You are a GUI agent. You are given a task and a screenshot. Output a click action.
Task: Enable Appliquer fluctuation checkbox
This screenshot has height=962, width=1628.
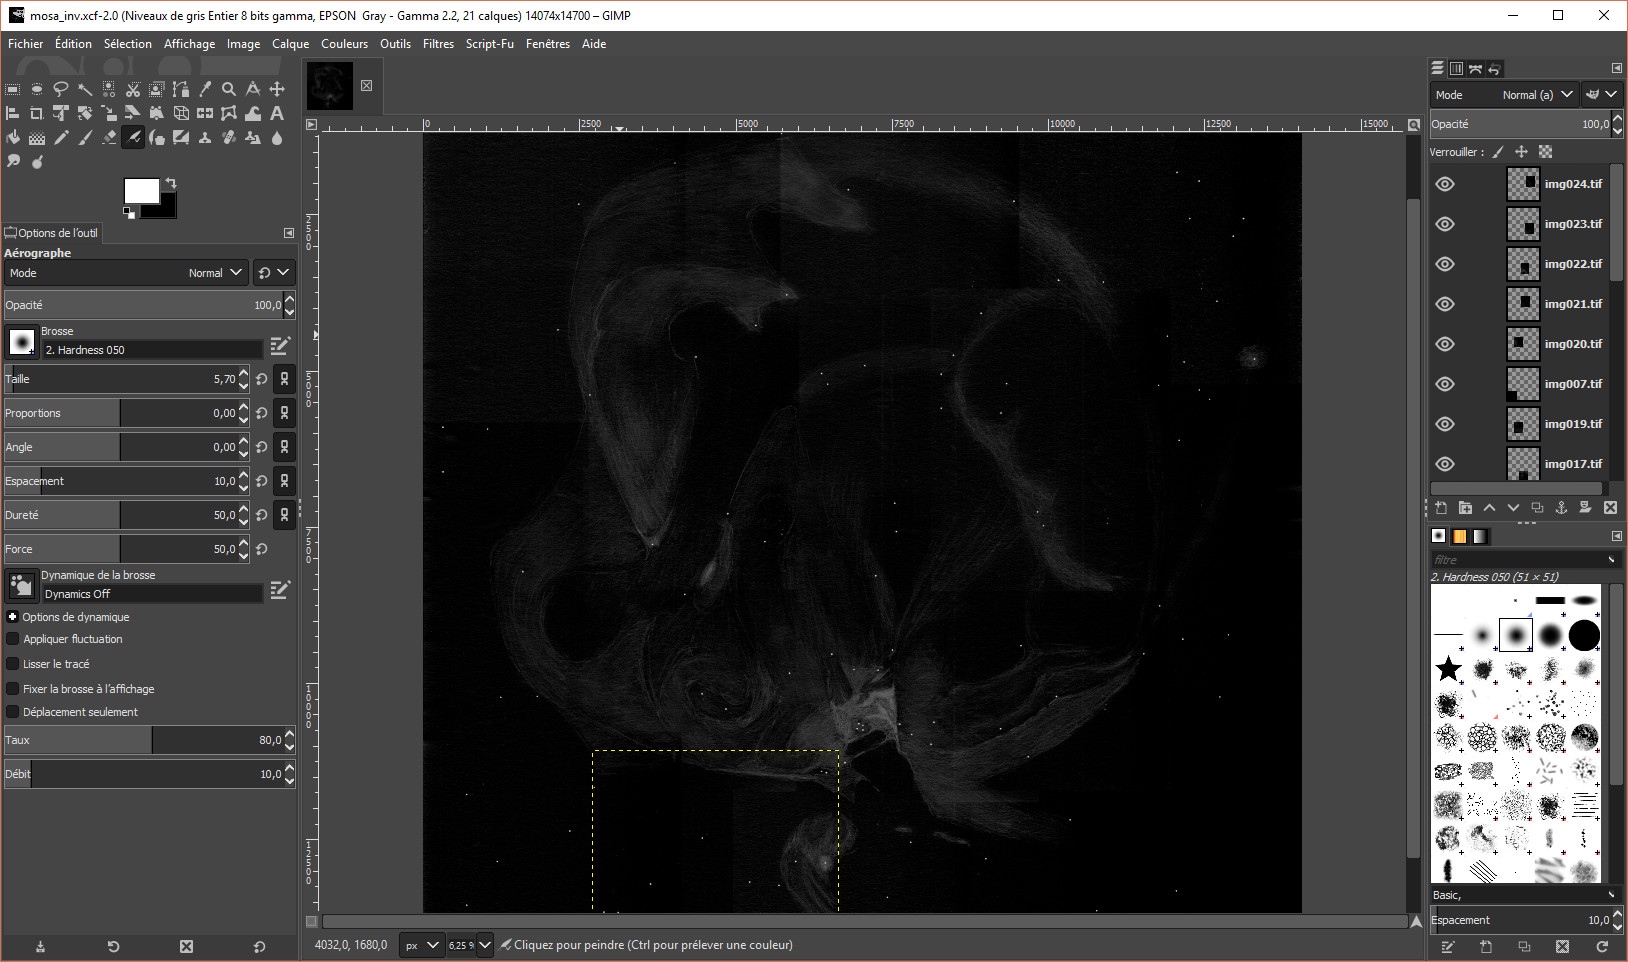13,639
